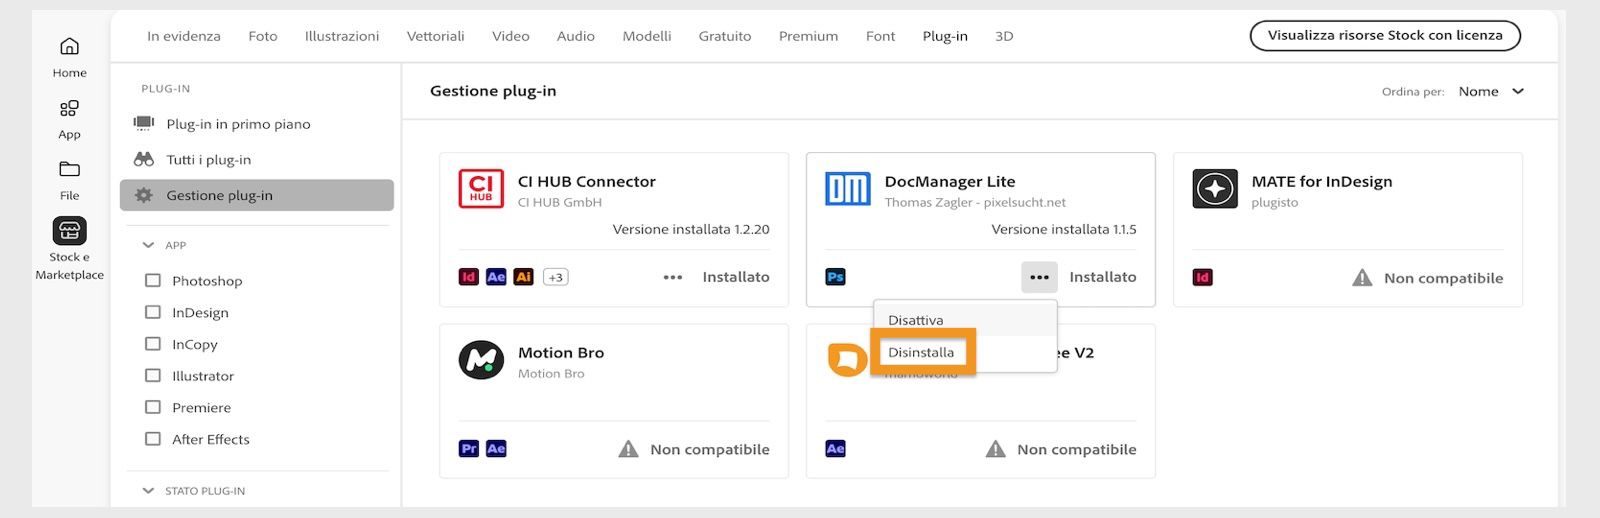
Task: Click the DocManager Lite title
Action: [x=950, y=181]
